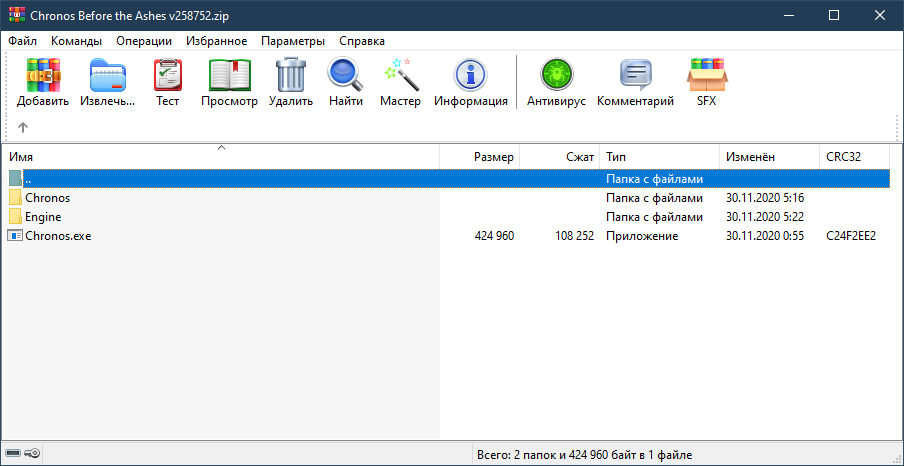
Task: Click the Извлечь (Extract) toolbar icon
Action: [x=108, y=76]
